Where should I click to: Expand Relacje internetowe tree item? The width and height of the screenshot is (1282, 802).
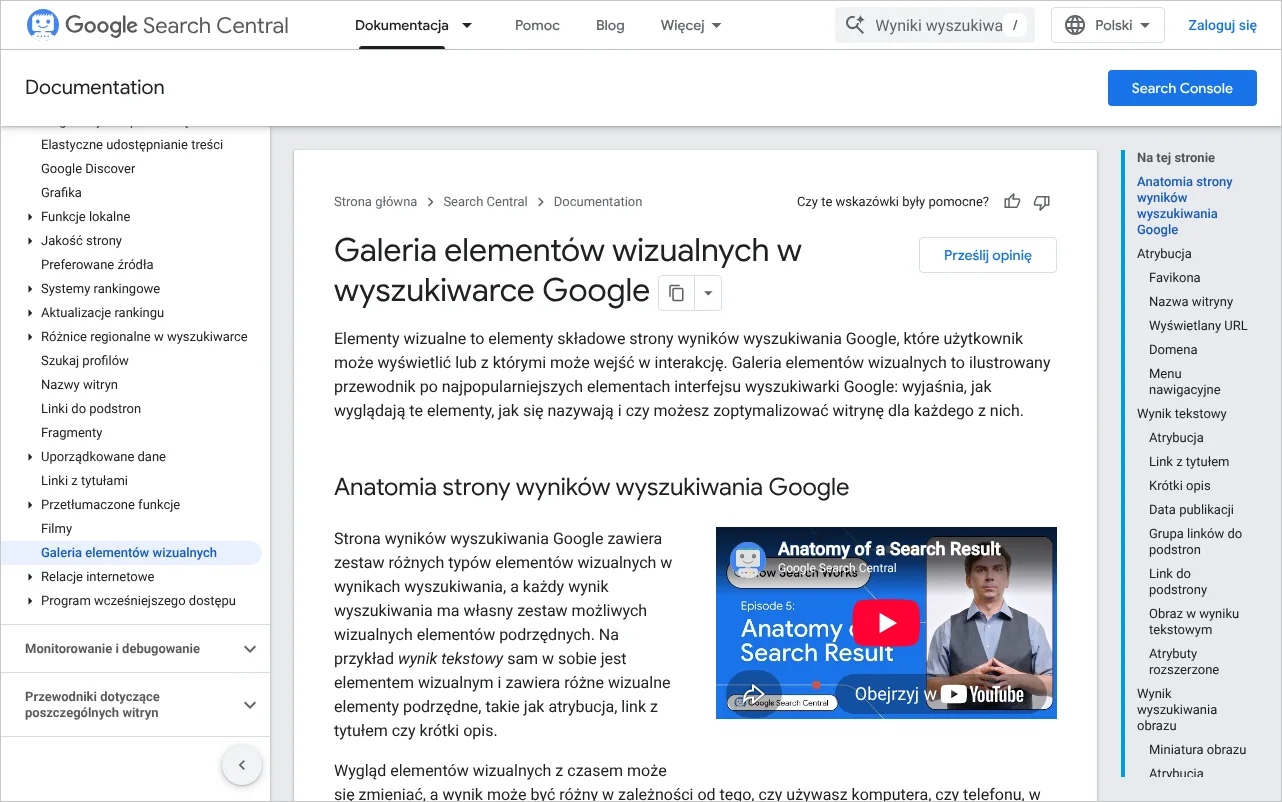coord(30,577)
